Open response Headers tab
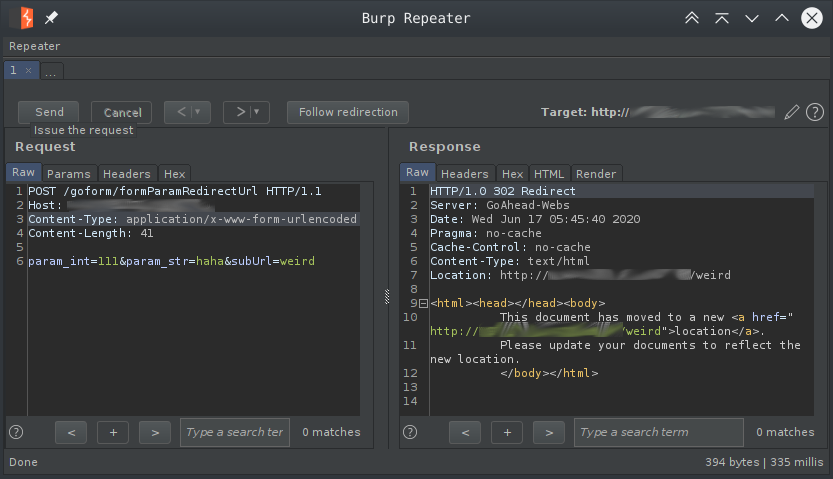Image resolution: width=833 pixels, height=479 pixels. click(465, 174)
